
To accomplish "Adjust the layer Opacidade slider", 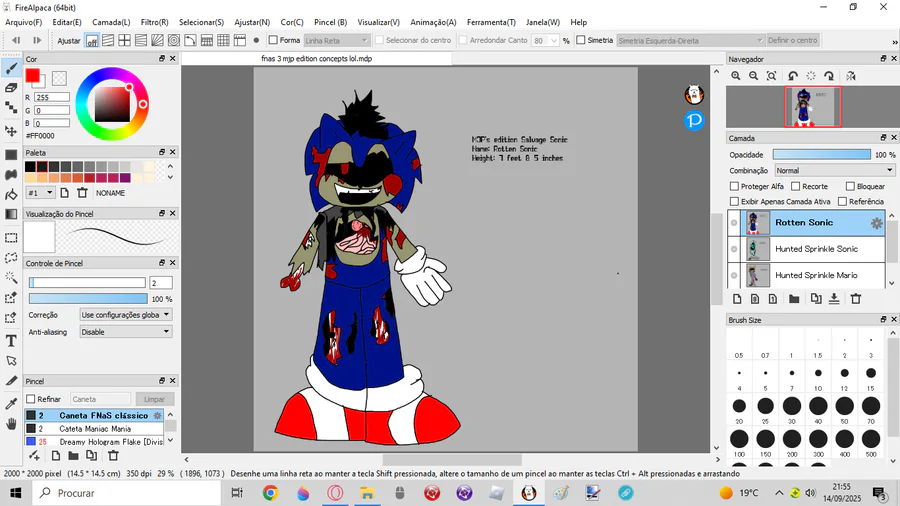I will point(821,155).
